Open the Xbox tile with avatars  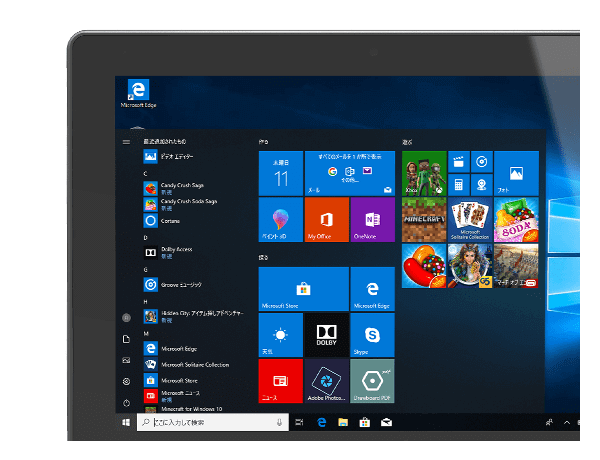tap(424, 173)
